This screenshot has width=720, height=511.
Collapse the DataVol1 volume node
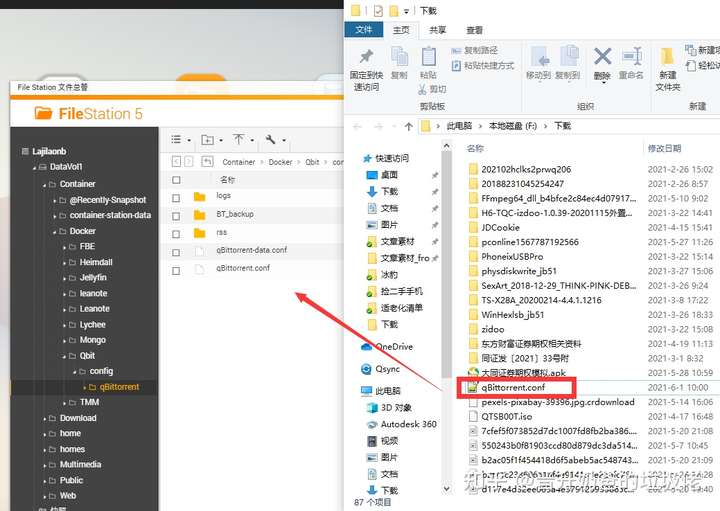click(x=34, y=168)
